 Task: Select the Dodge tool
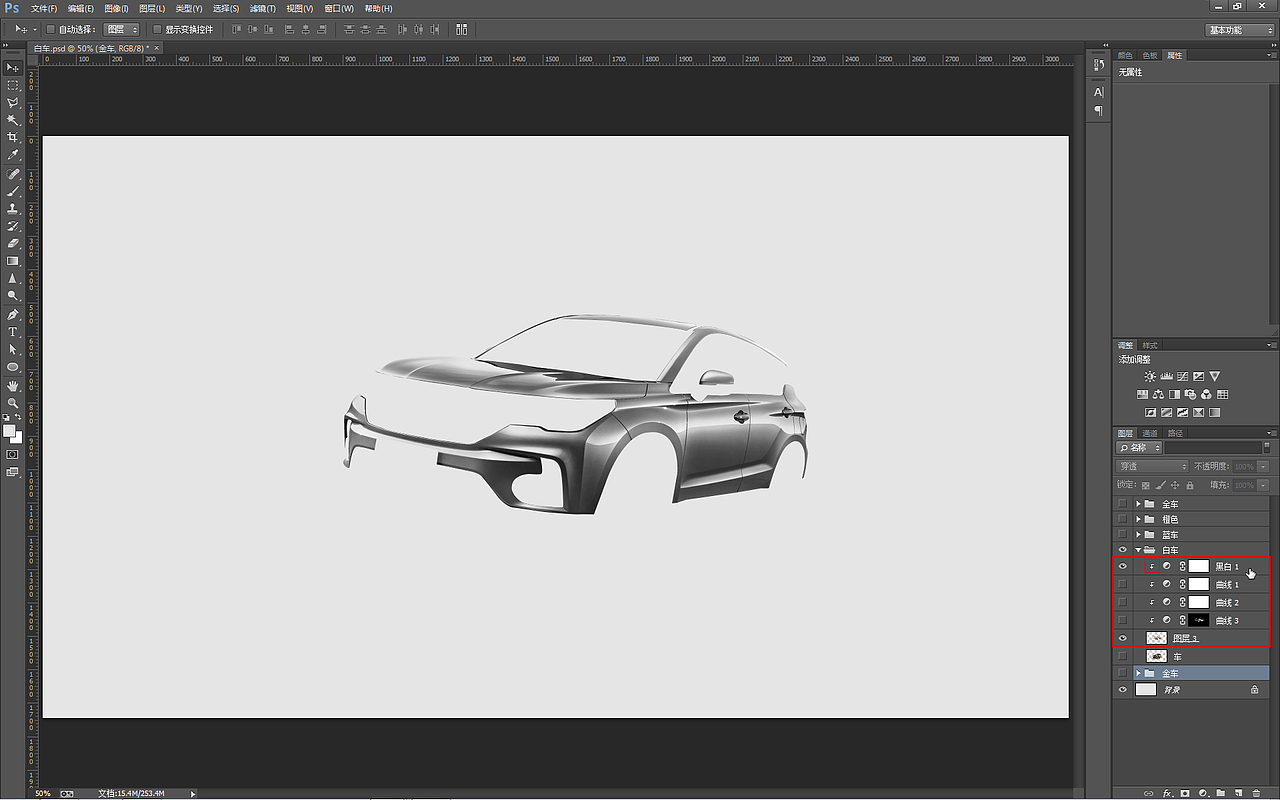13,296
